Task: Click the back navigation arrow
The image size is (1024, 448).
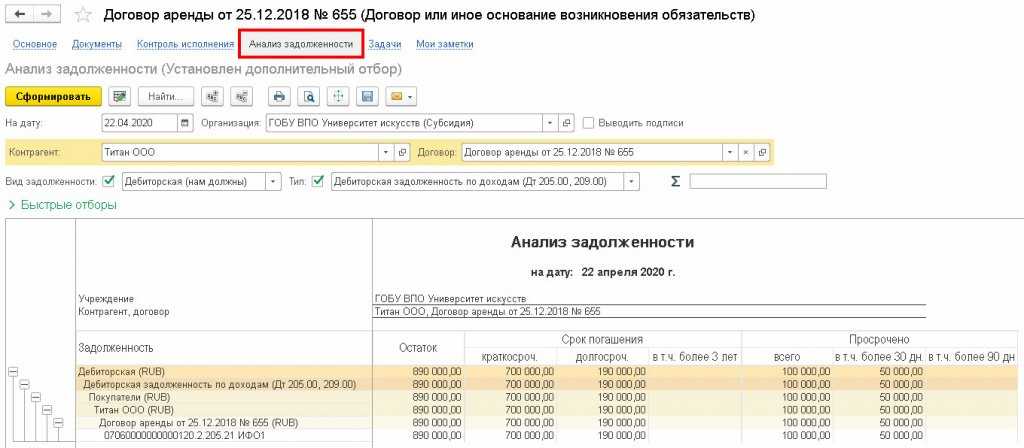Action: [20, 16]
